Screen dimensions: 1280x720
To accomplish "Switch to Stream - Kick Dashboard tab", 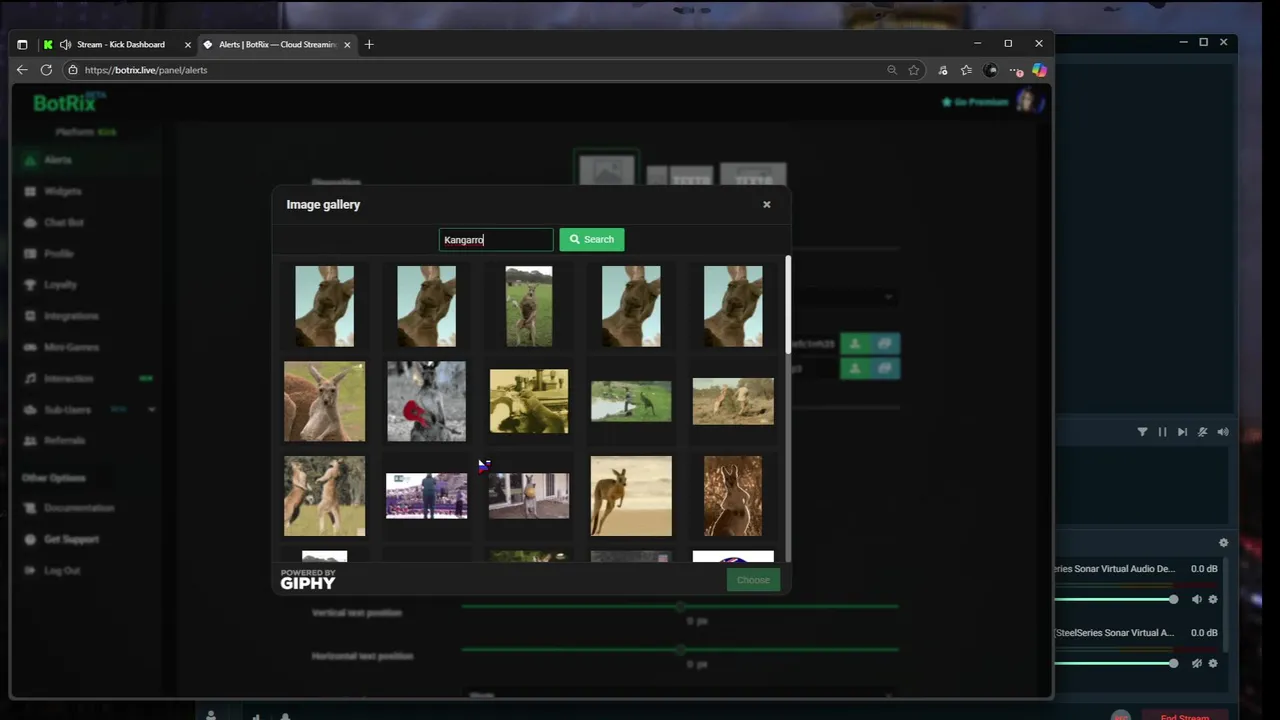I will (x=120, y=44).
